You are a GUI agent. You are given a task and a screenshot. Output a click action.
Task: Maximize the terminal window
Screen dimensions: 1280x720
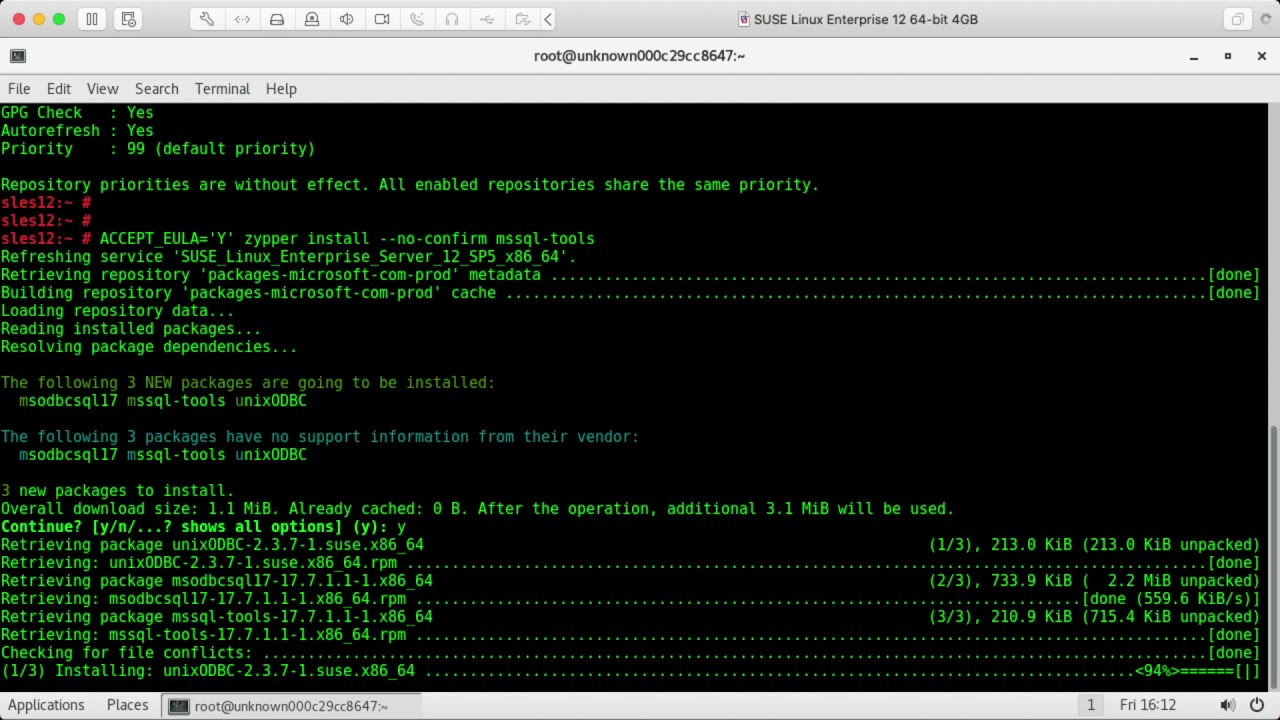tap(1228, 56)
